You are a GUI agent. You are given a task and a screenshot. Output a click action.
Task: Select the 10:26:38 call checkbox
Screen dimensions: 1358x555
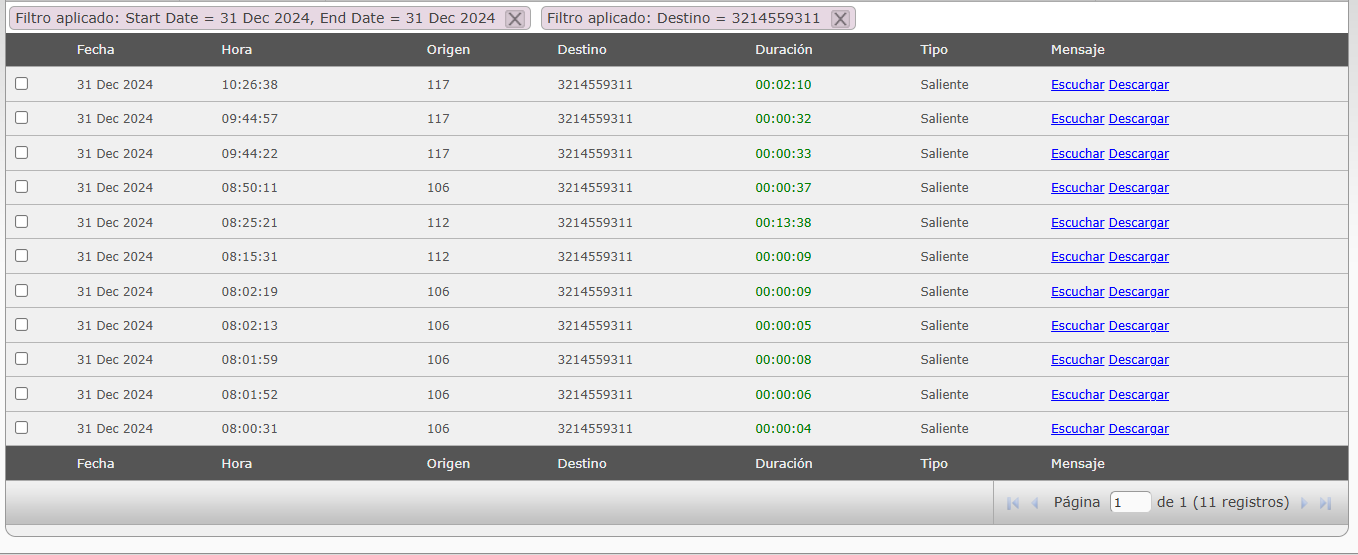[x=22, y=84]
